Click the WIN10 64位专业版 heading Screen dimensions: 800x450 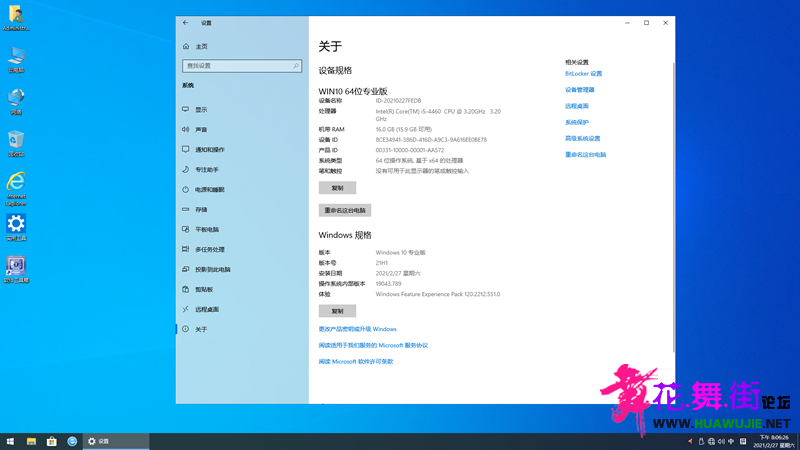point(353,91)
